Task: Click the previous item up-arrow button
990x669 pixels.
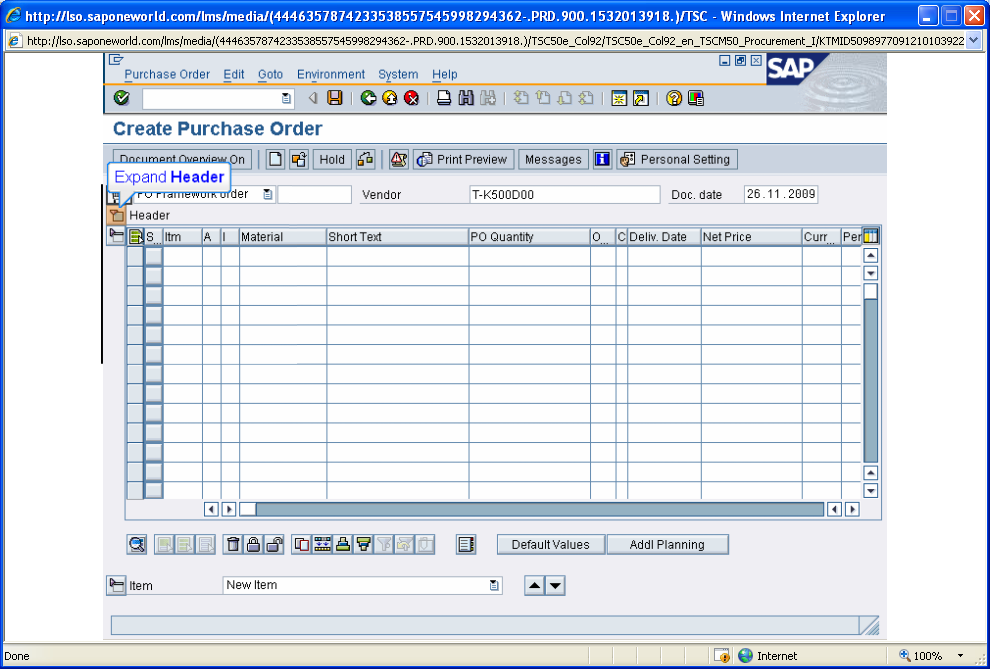Action: 535,585
